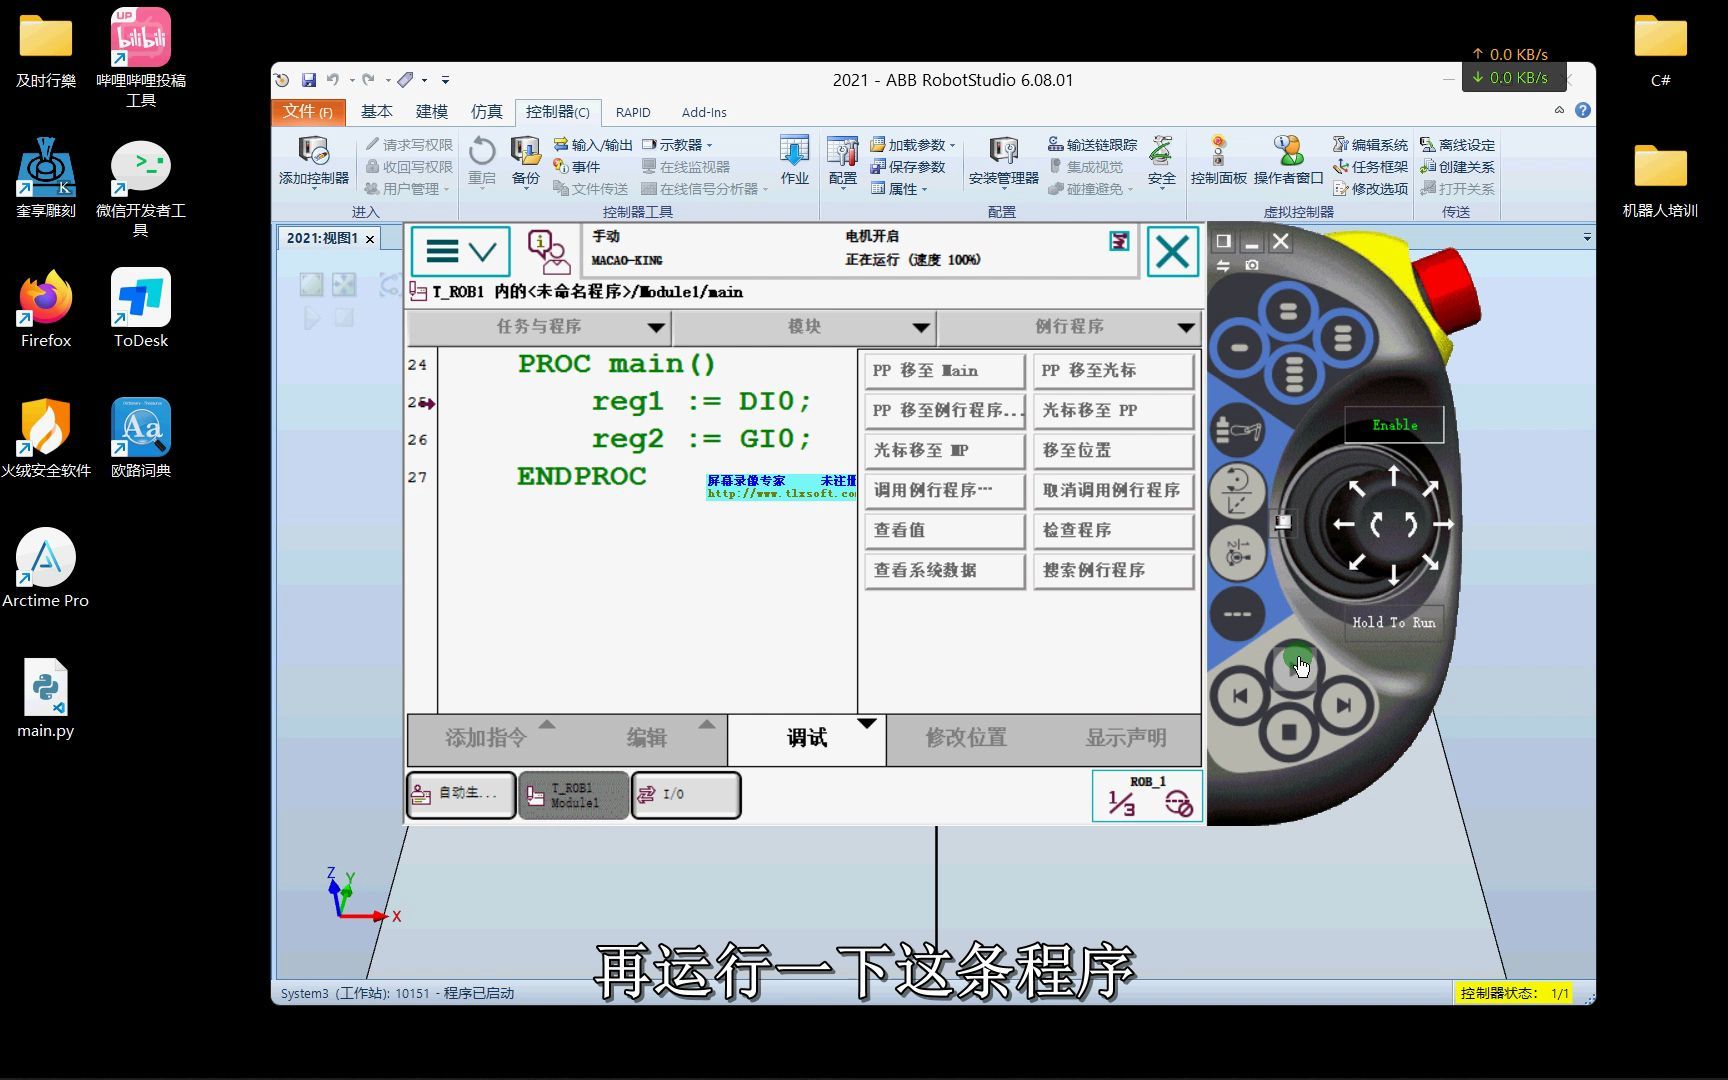Open the Firefox desktop shortcut
Screen dimensions: 1728x1080
pos(46,310)
